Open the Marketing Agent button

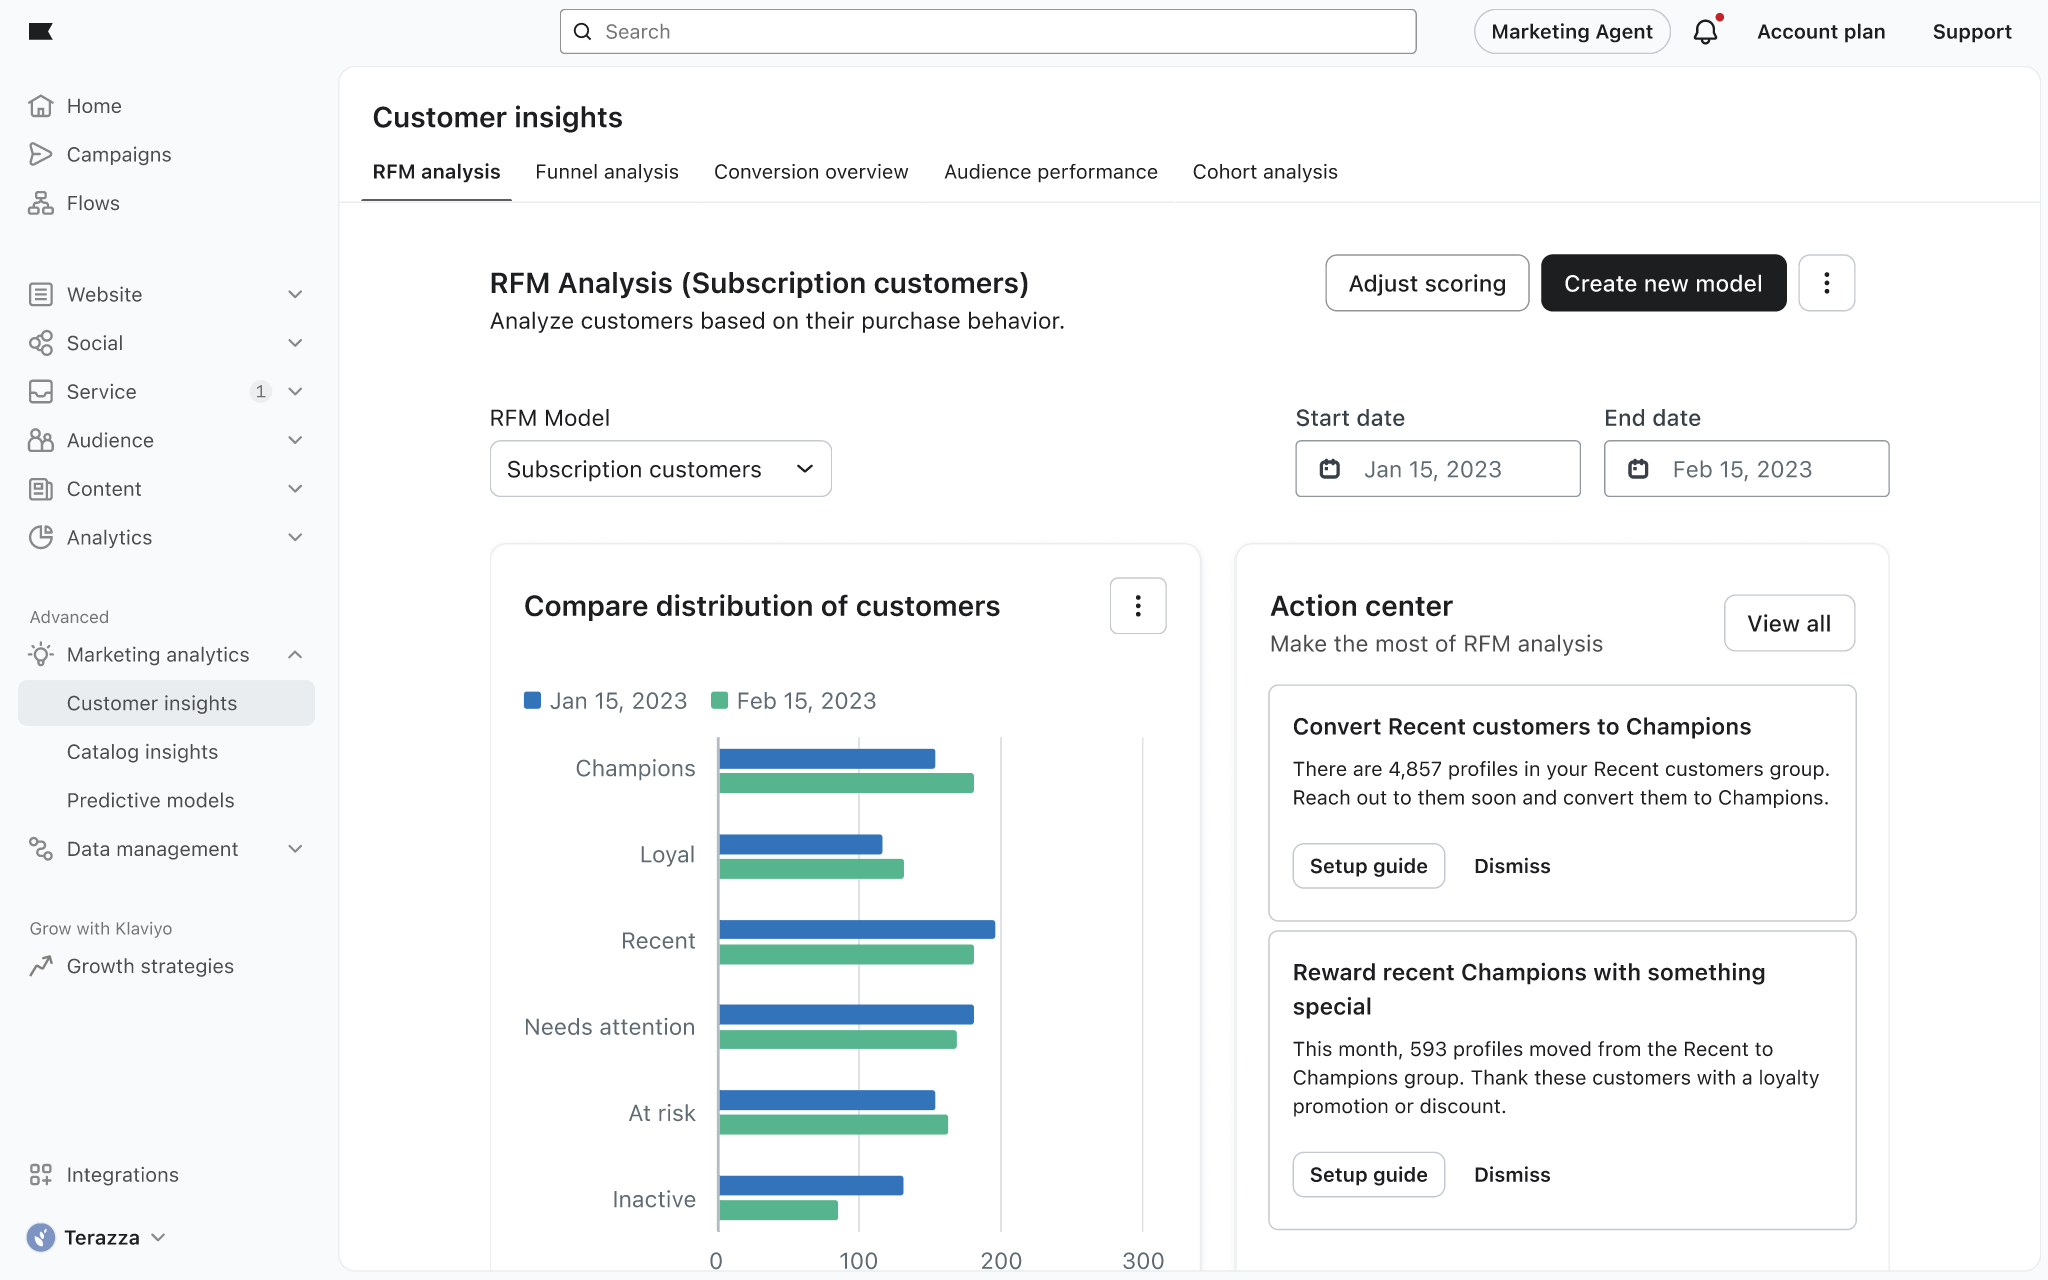click(1572, 32)
